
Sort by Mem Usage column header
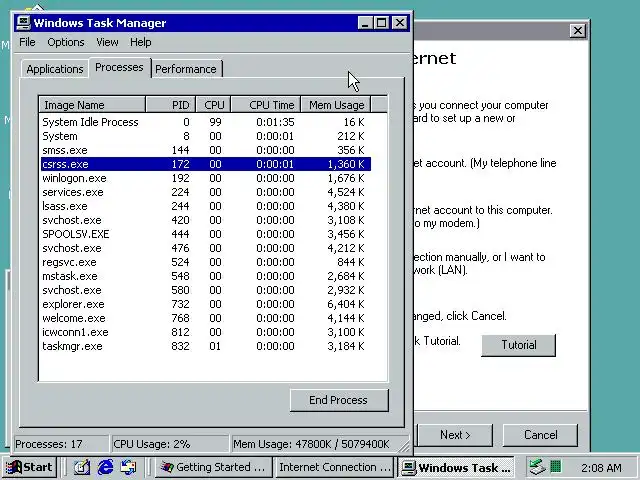(336, 105)
